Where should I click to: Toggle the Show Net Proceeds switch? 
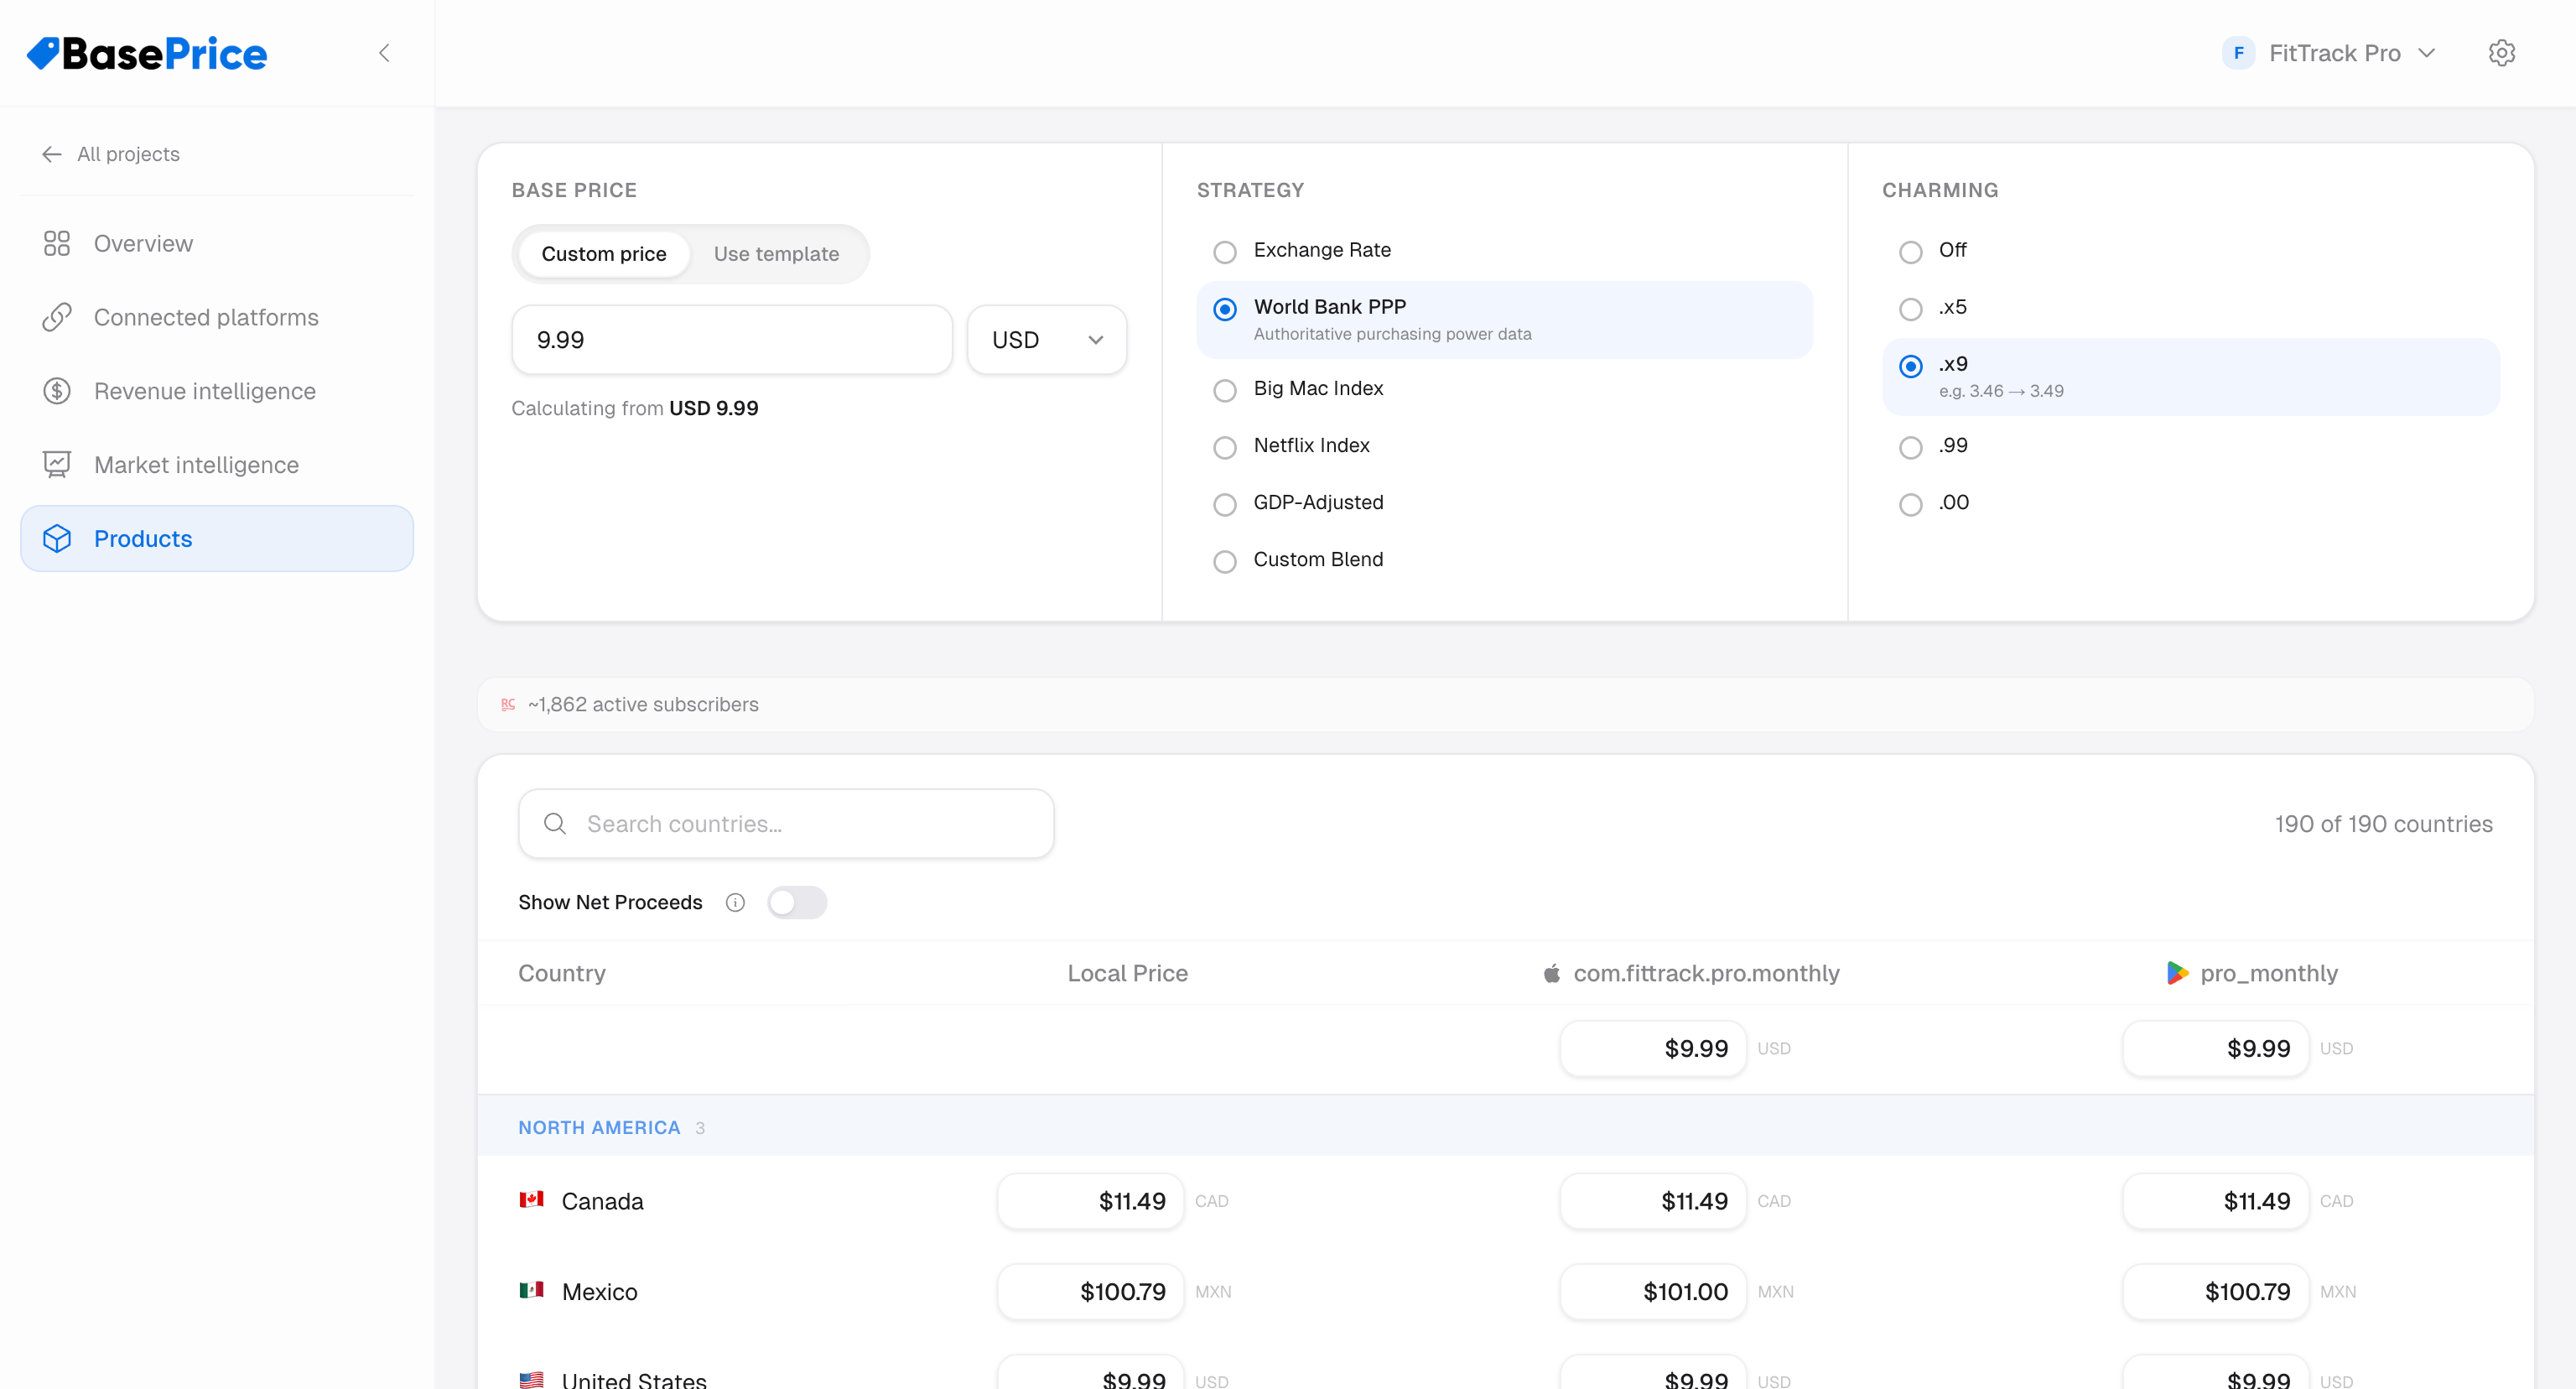coord(797,902)
